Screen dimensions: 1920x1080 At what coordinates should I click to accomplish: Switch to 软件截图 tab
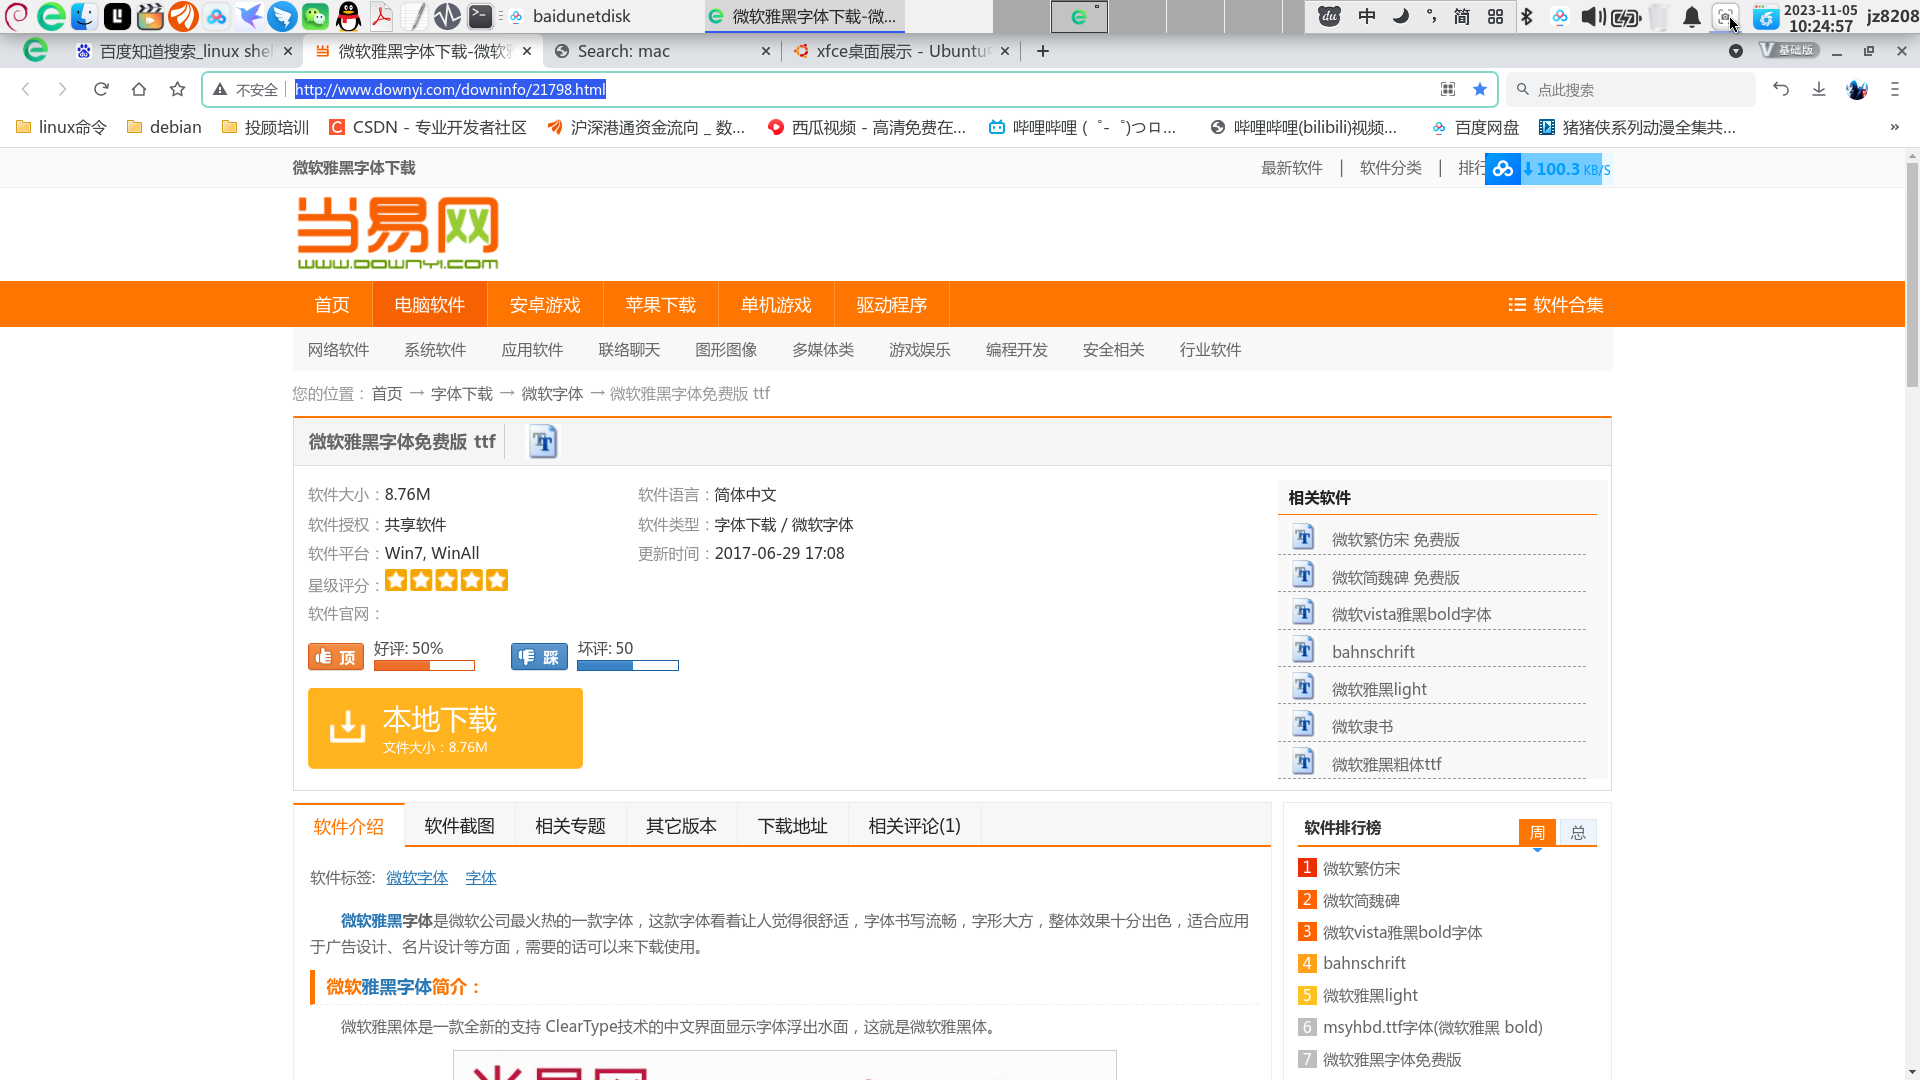coord(459,825)
